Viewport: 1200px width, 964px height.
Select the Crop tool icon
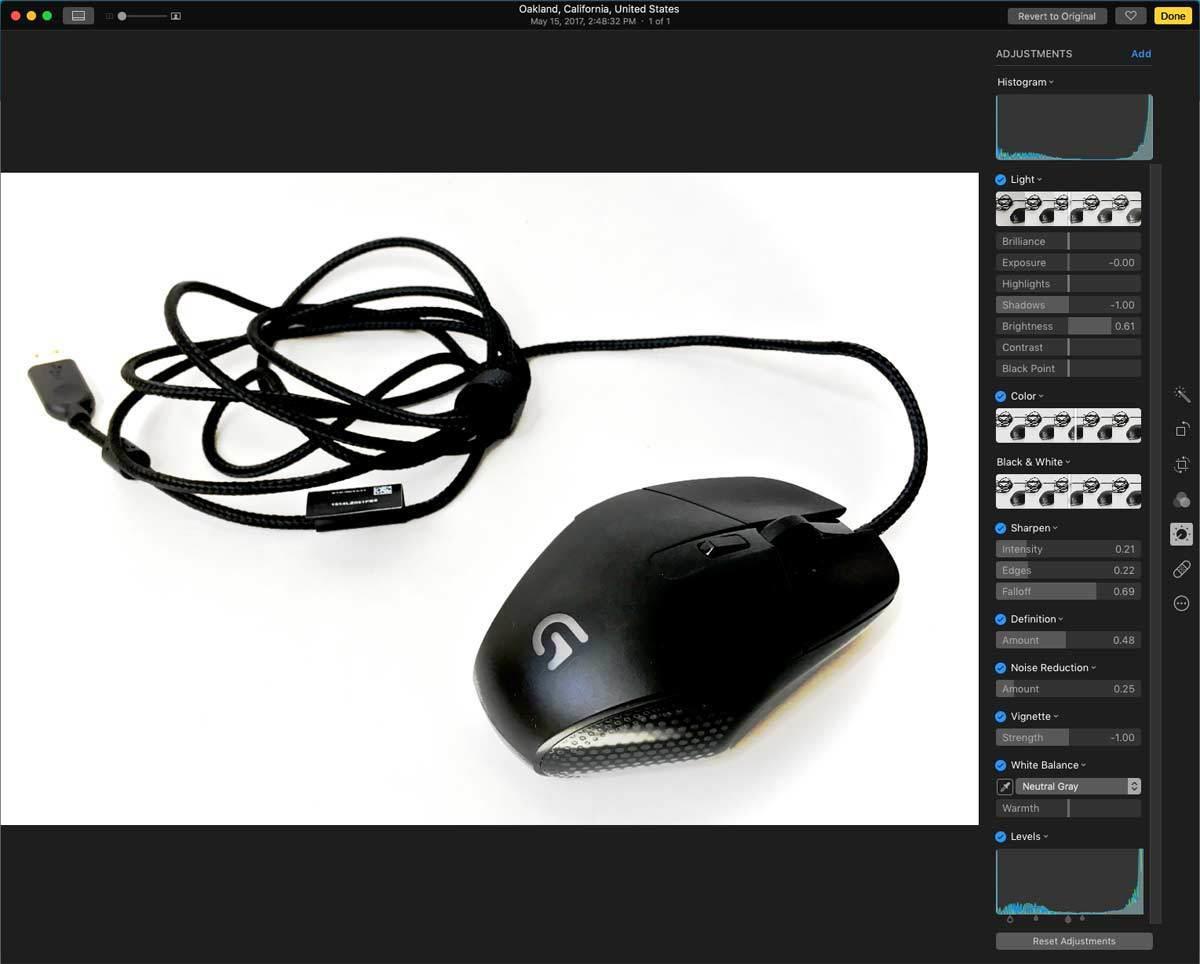[1181, 465]
